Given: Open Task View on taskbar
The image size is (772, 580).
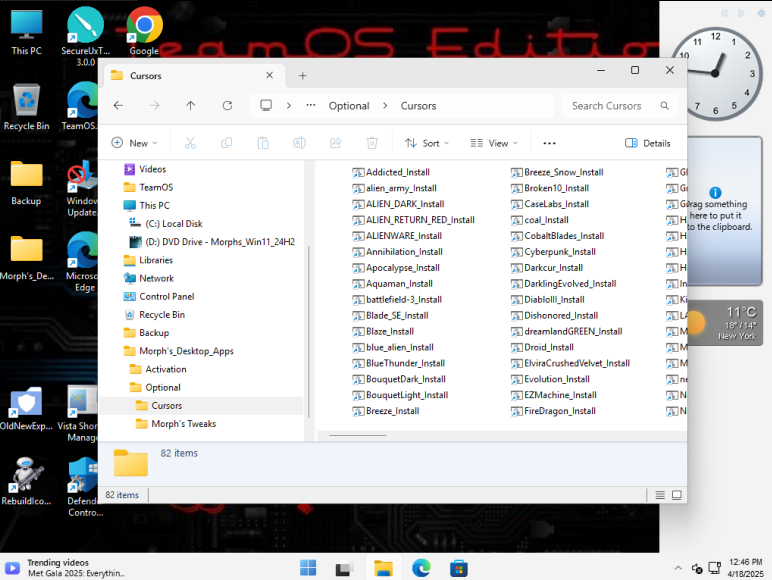Looking at the screenshot, I should point(345,568).
